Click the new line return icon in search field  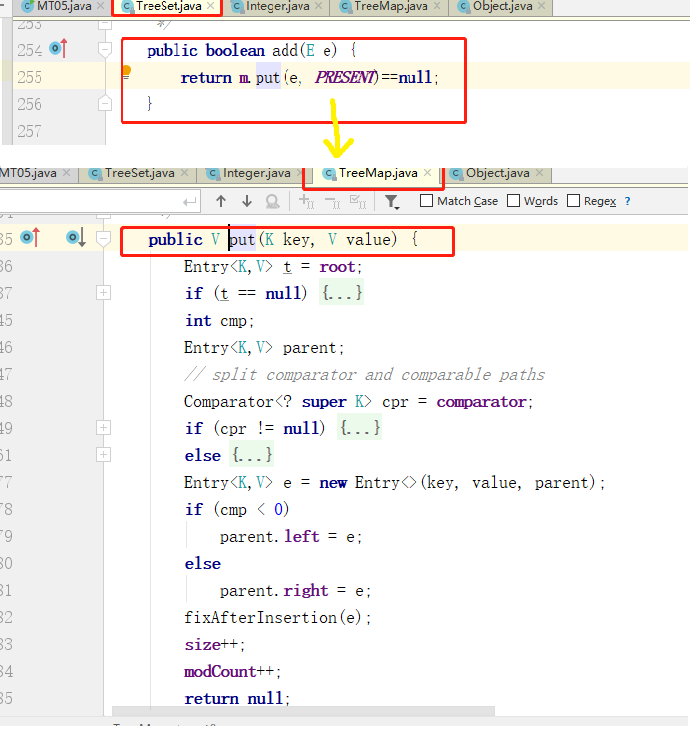coord(190,202)
